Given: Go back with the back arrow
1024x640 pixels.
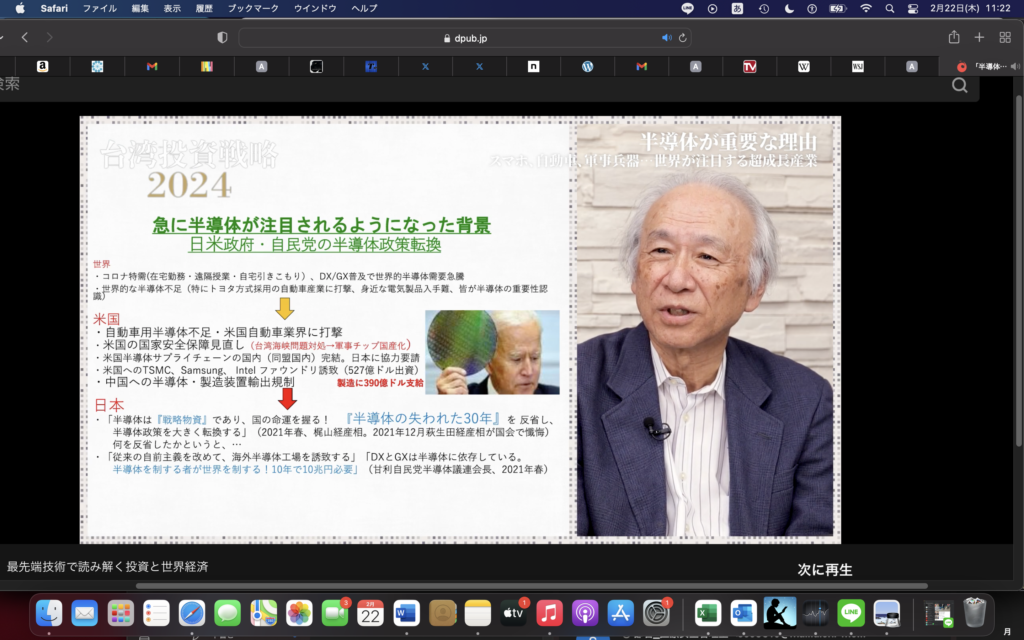Looking at the screenshot, I should [25, 37].
